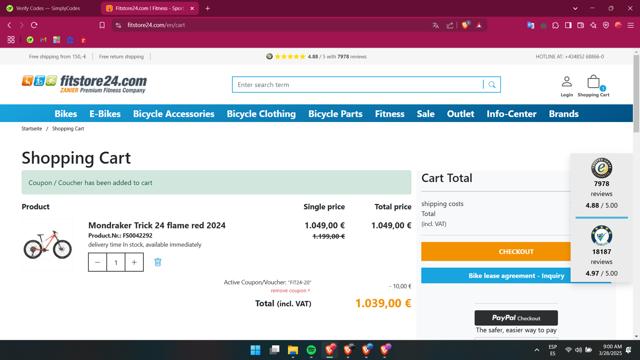The height and width of the screenshot is (360, 640).
Task: Open Trusted Shops 18187 reviews badge
Action: (601, 251)
